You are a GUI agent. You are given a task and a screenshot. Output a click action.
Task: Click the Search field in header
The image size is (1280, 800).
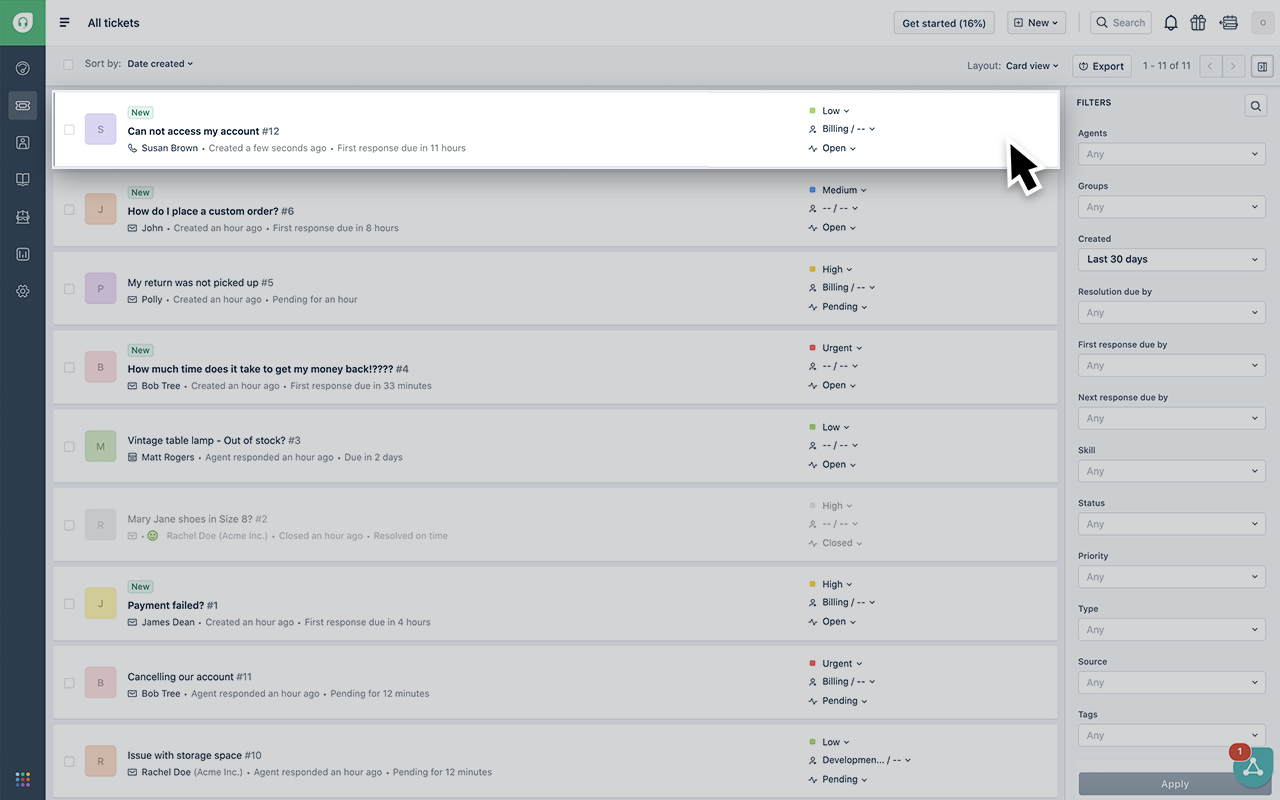[x=1121, y=23]
